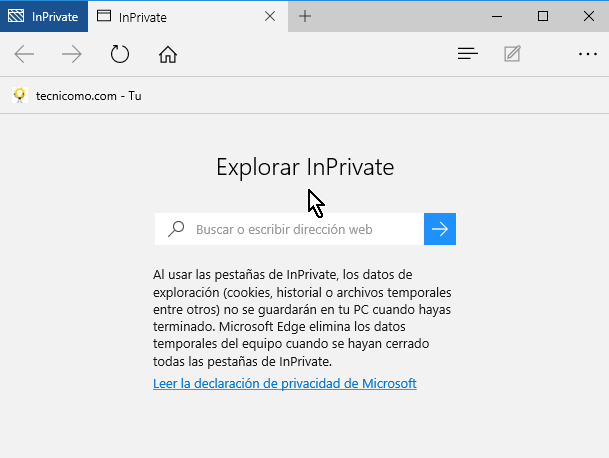
Task: Go back with the back arrow
Action: [24, 54]
